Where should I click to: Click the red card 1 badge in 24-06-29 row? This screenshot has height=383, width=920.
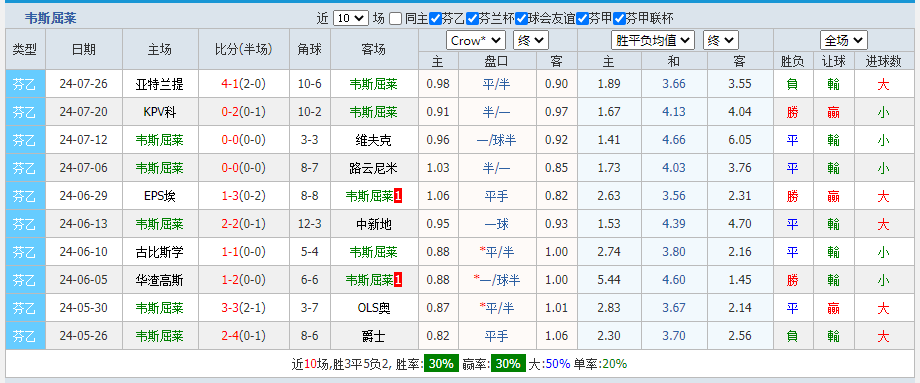(x=398, y=196)
